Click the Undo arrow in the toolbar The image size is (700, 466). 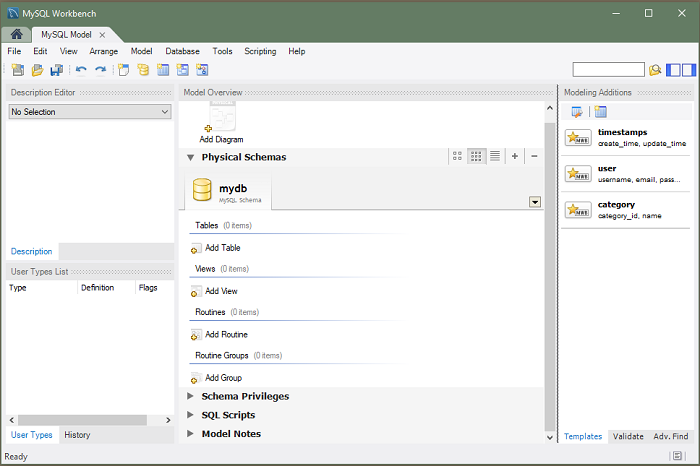pyautogui.click(x=81, y=70)
